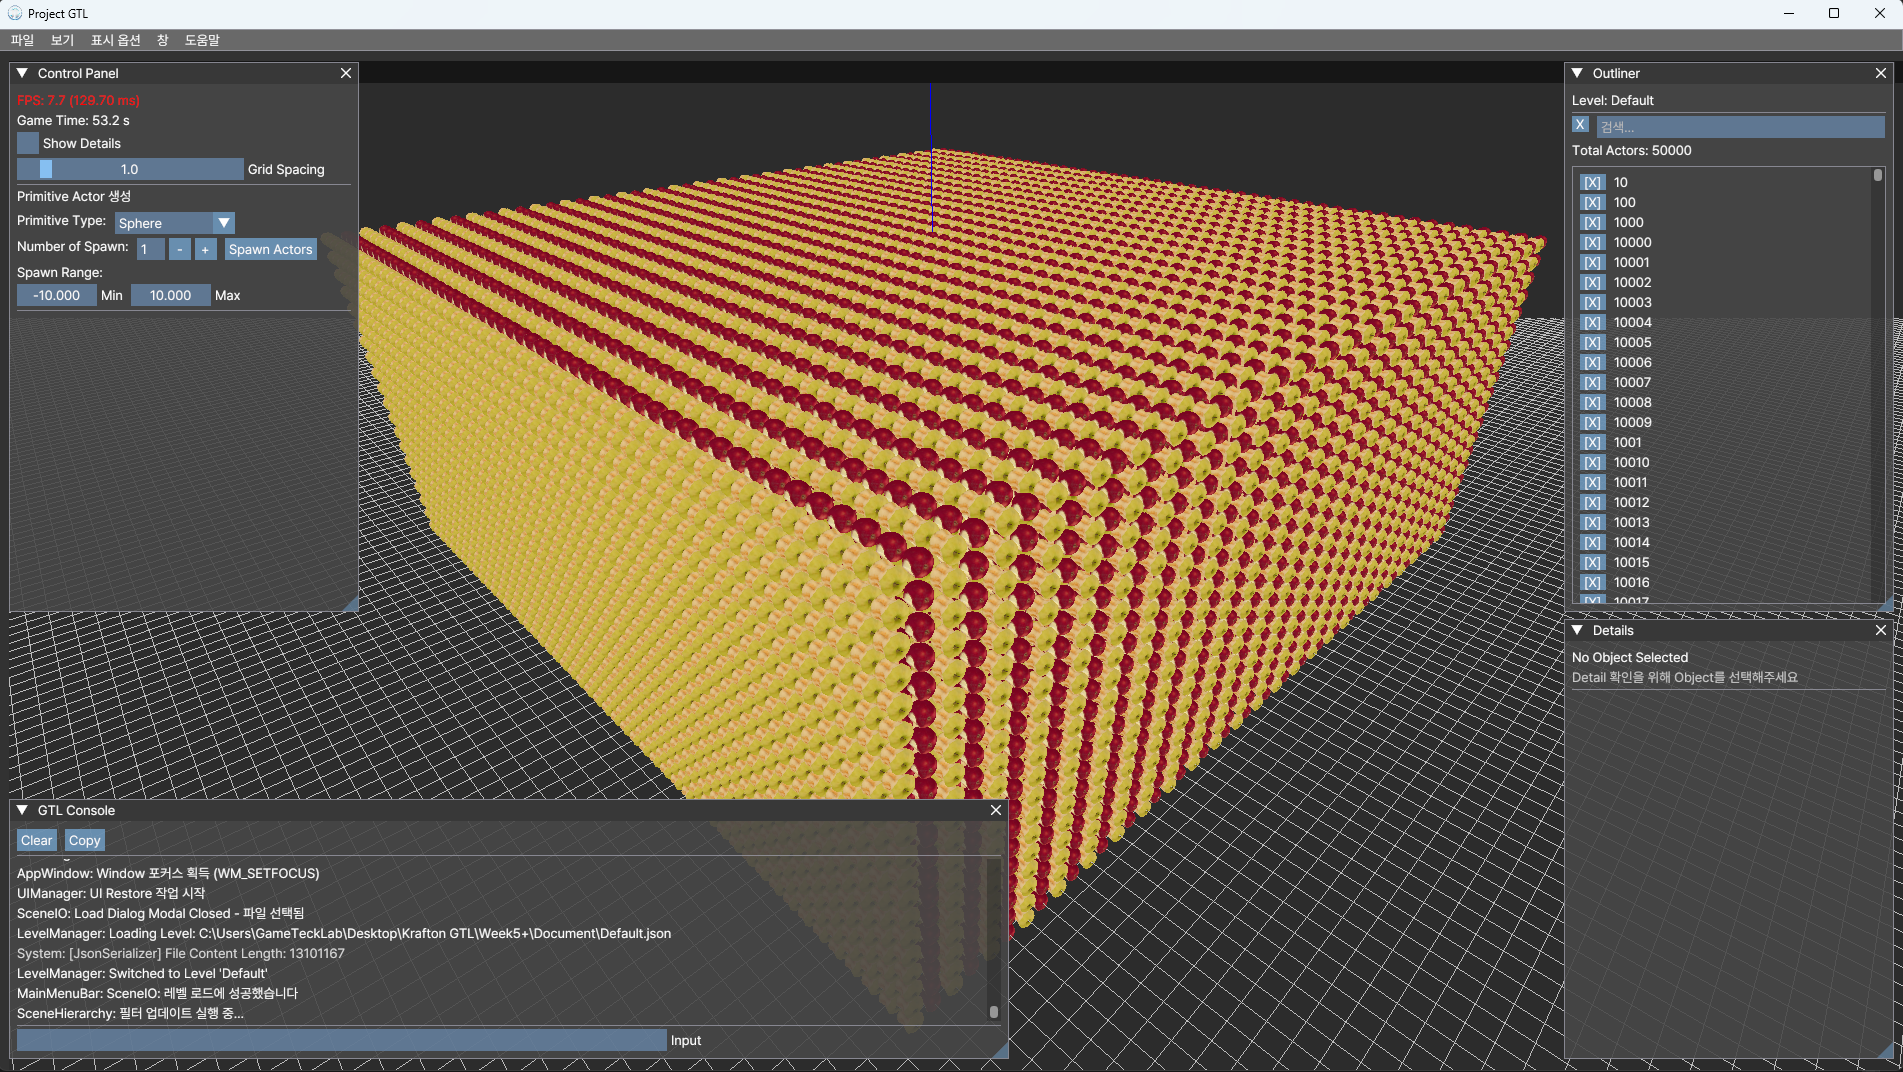Close the GTL Console panel
The width and height of the screenshot is (1903, 1072).
pyautogui.click(x=995, y=810)
